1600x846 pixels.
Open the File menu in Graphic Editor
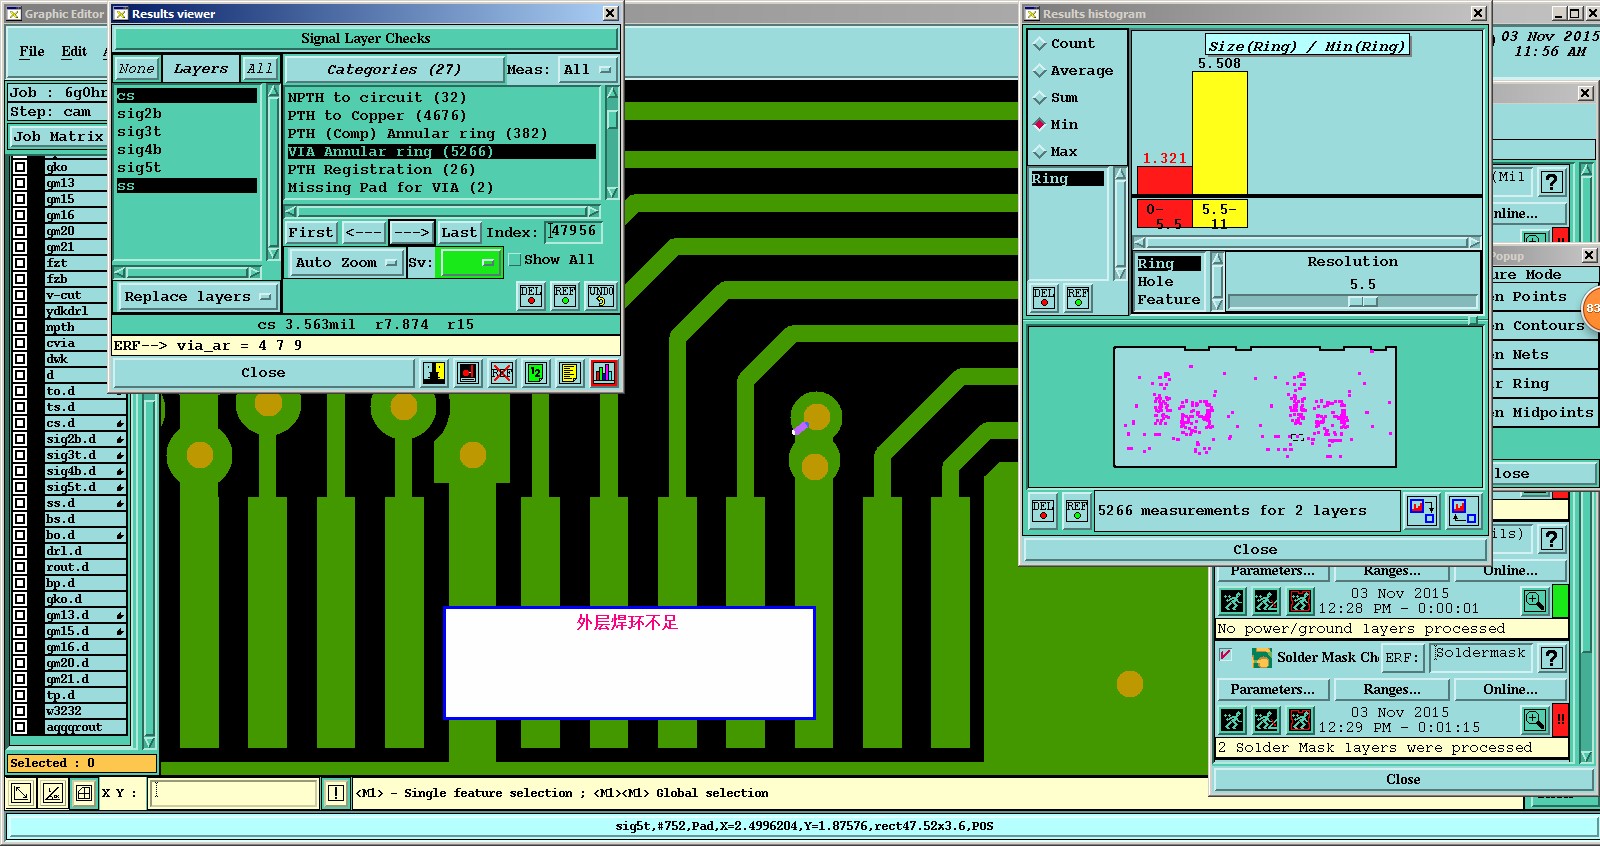[x=32, y=52]
